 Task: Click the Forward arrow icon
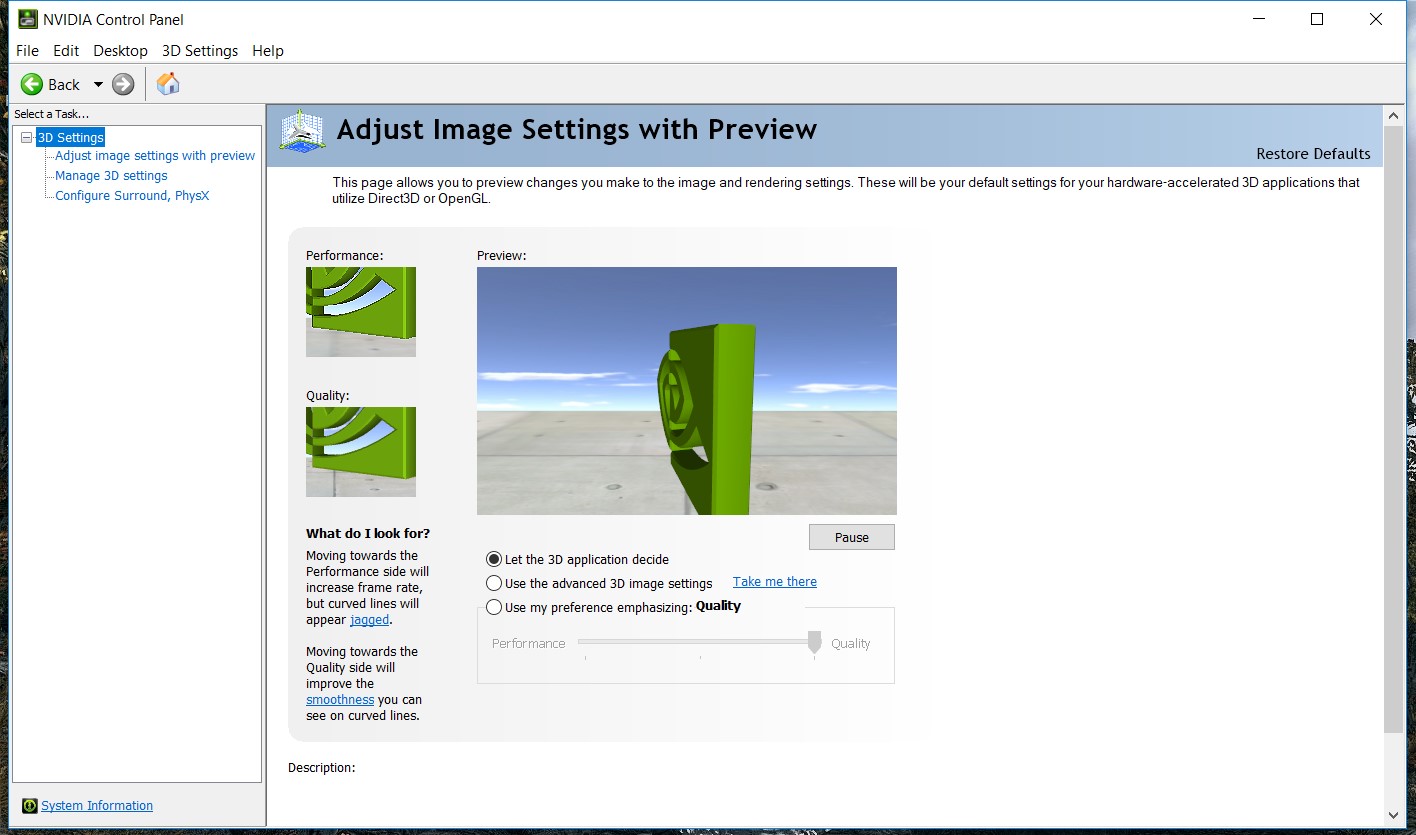123,84
